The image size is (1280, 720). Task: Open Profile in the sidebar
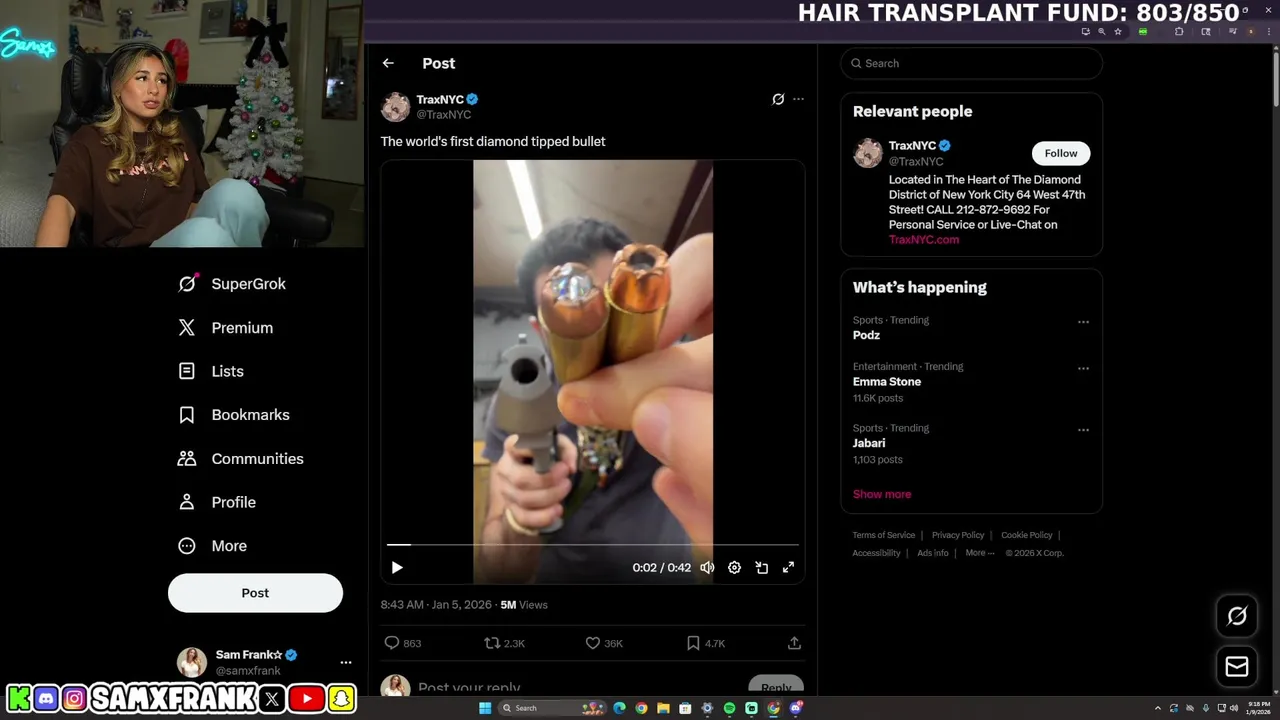[217, 502]
